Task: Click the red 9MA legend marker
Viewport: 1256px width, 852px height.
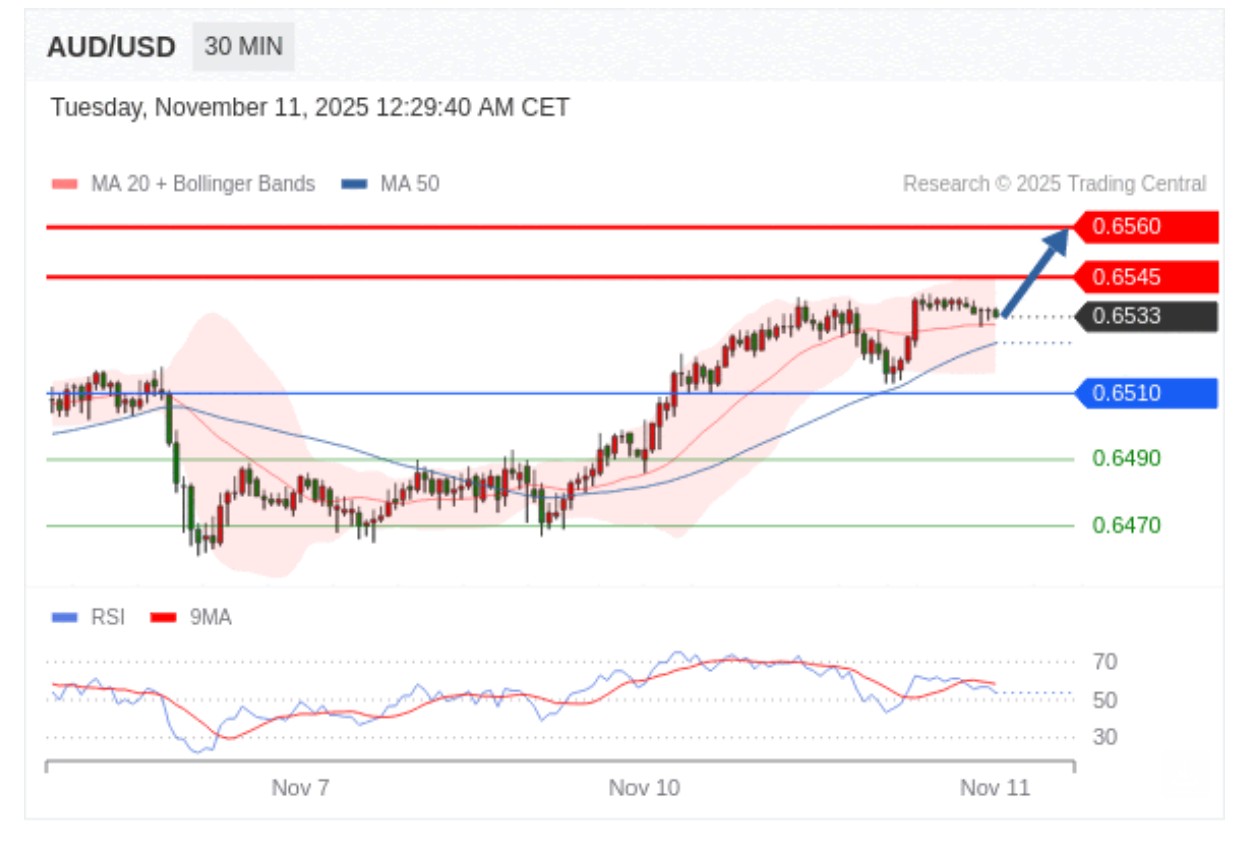Action: 163,618
